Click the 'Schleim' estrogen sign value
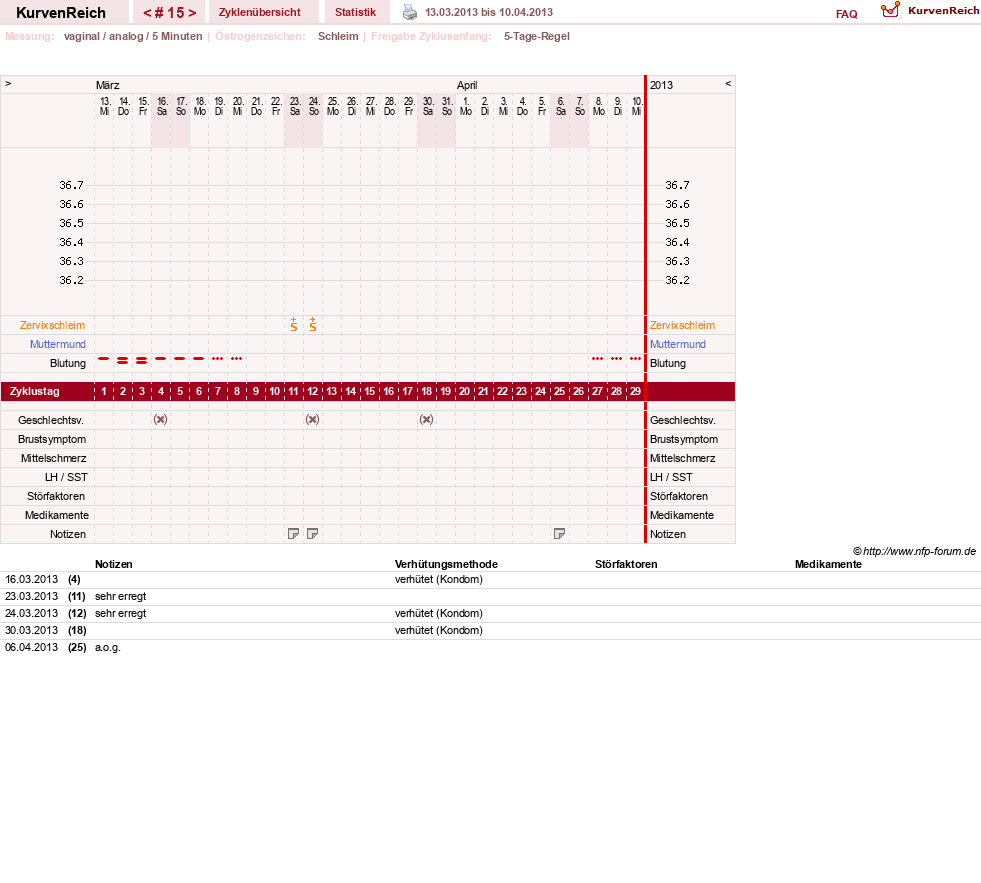Viewport: 981px width, 883px height. pyautogui.click(x=338, y=36)
